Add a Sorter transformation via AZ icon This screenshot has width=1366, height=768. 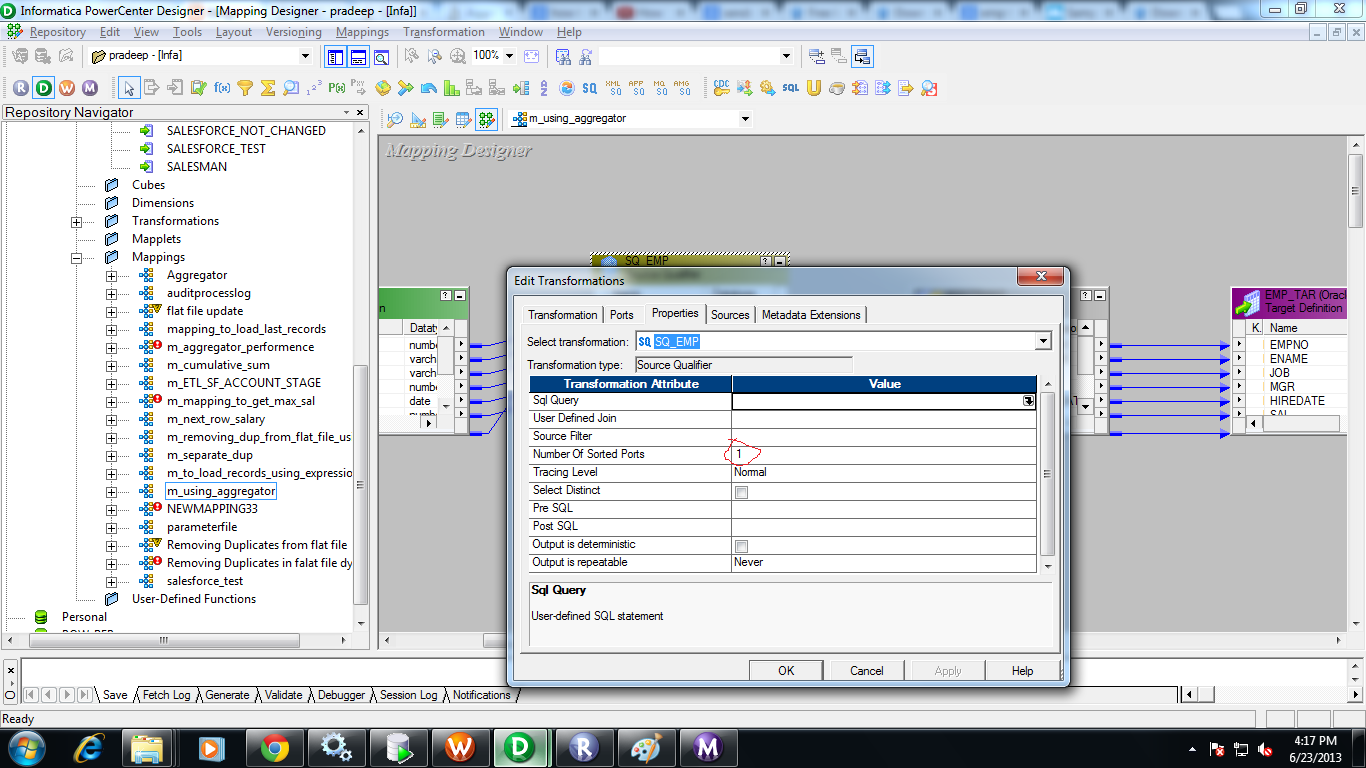(543, 88)
